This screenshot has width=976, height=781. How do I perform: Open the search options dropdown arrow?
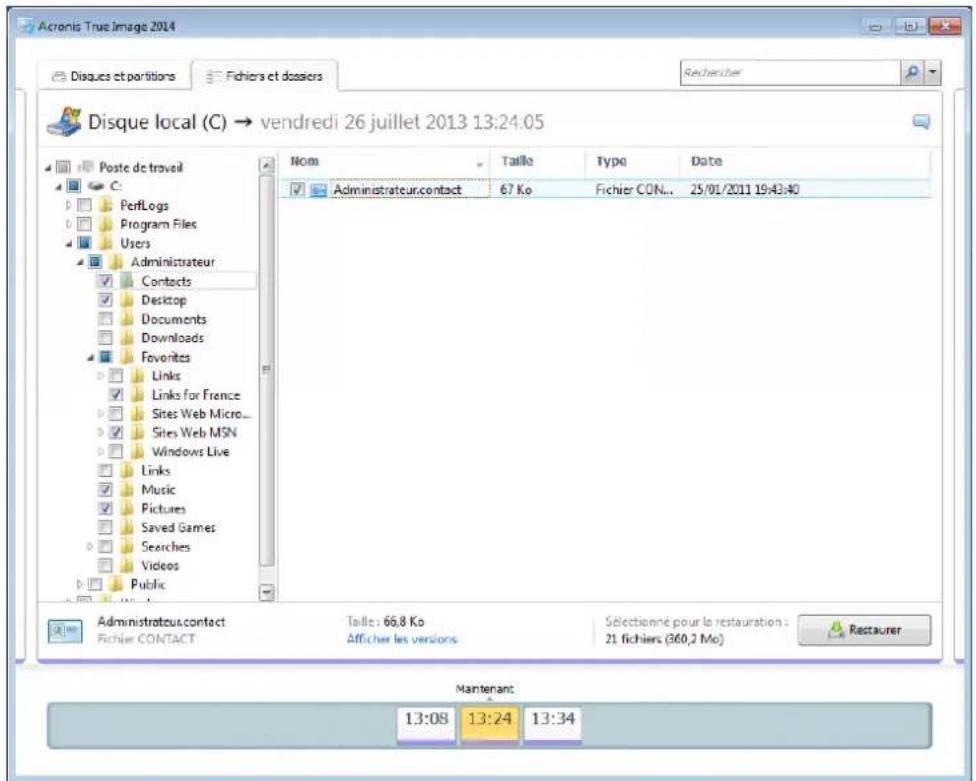[x=932, y=73]
